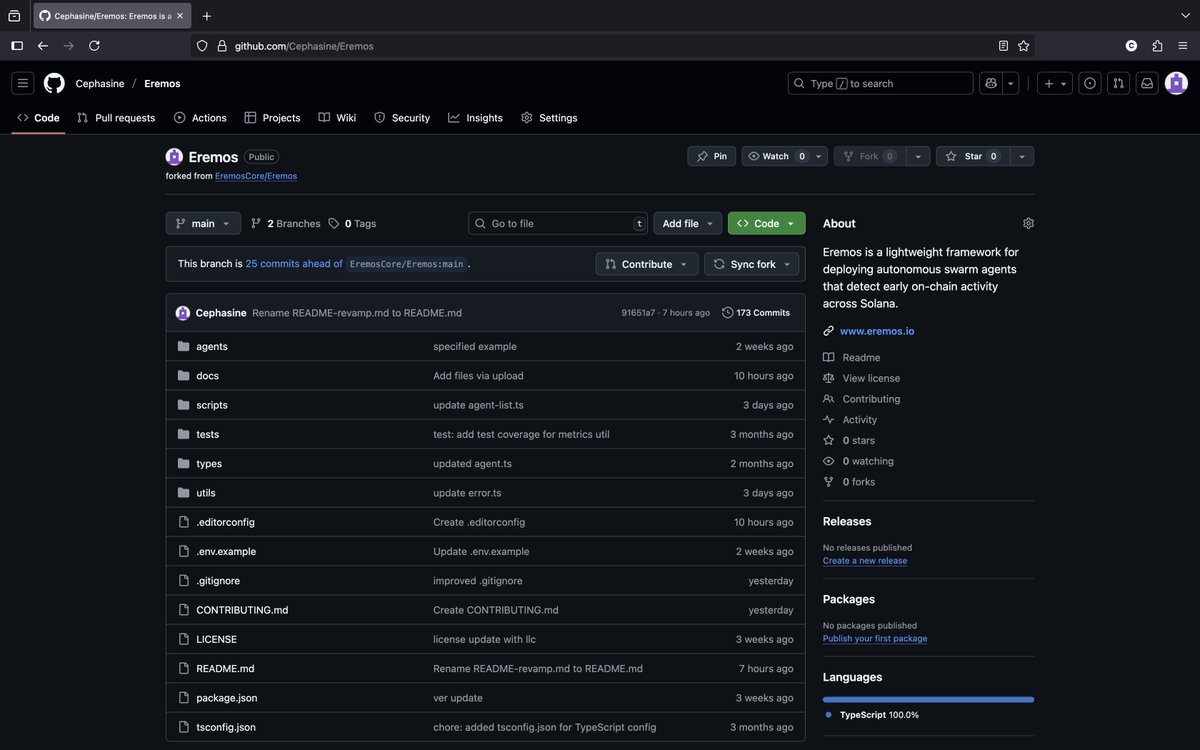Open the Copilot chat icon in header
The width and height of the screenshot is (1200, 750).
991,84
